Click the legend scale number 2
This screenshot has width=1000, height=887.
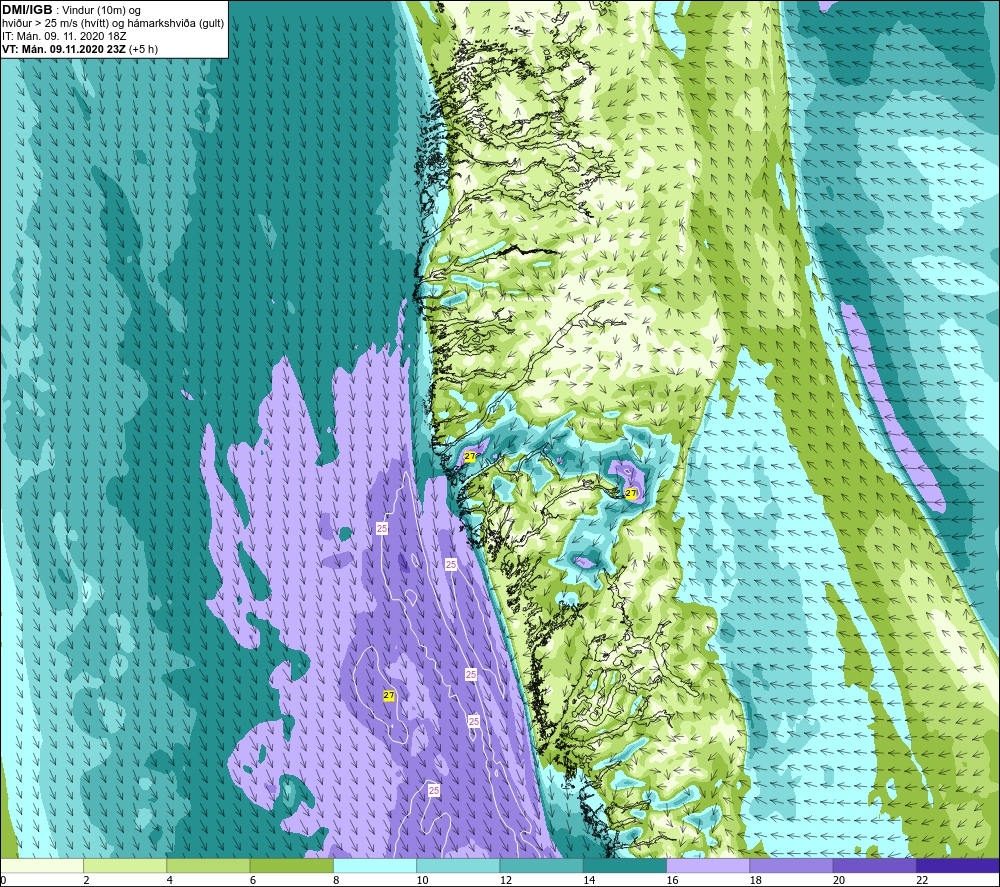coord(86,881)
